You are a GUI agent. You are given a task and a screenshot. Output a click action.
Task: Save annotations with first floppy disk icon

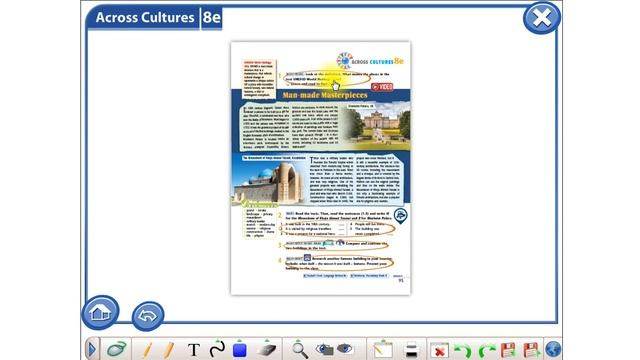(508, 350)
